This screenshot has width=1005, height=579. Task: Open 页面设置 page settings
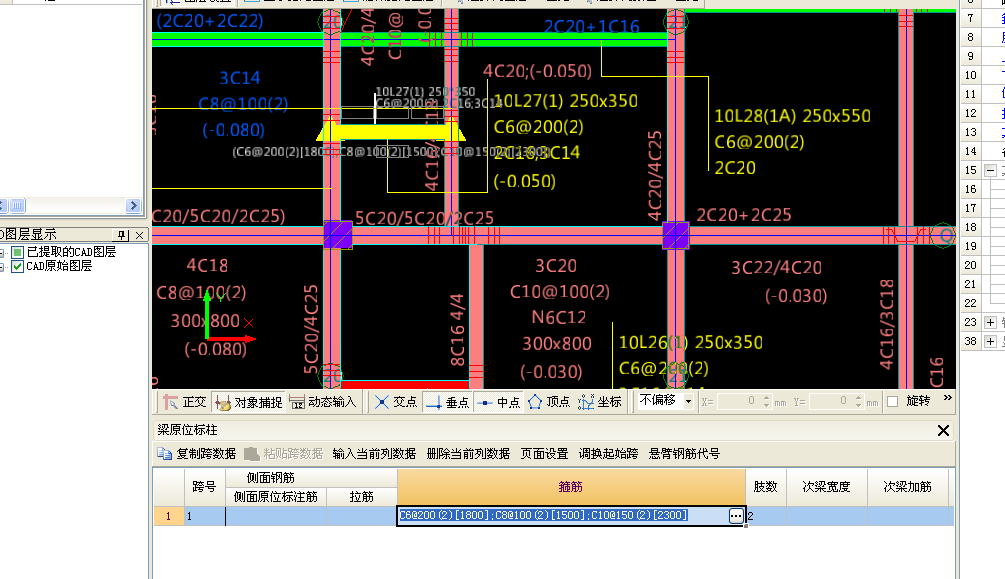click(x=544, y=454)
